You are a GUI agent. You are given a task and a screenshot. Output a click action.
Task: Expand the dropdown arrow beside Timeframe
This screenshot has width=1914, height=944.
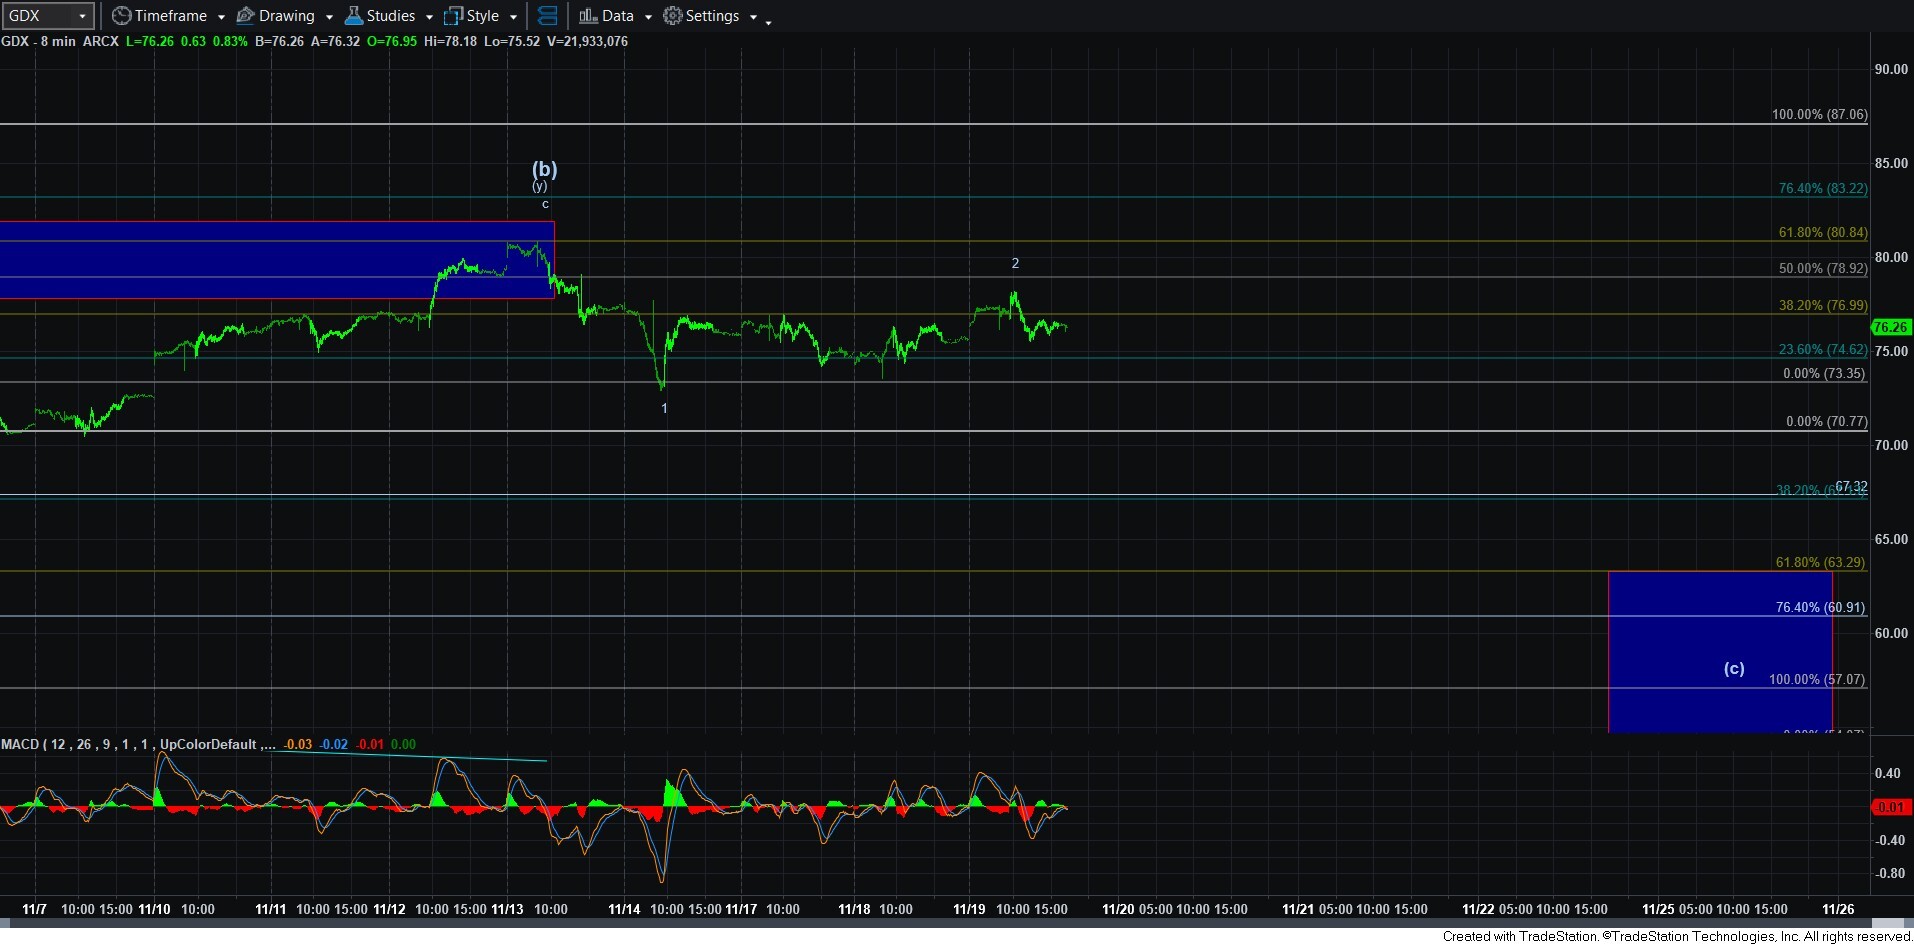coord(221,17)
